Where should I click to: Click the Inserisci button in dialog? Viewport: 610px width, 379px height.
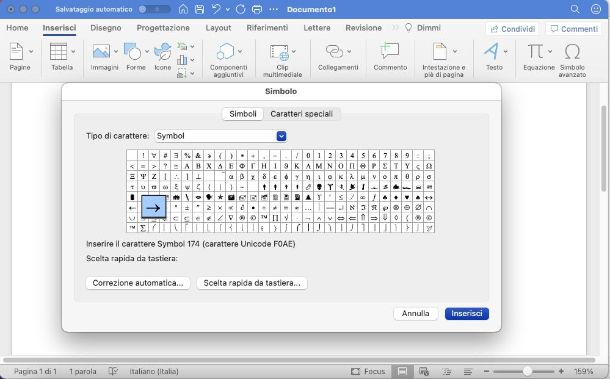point(467,314)
